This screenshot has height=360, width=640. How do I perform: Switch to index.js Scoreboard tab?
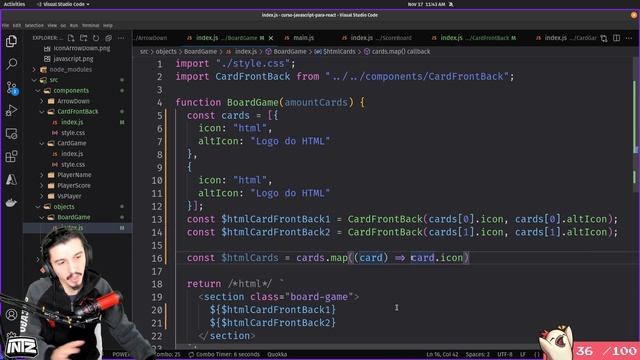point(377,38)
